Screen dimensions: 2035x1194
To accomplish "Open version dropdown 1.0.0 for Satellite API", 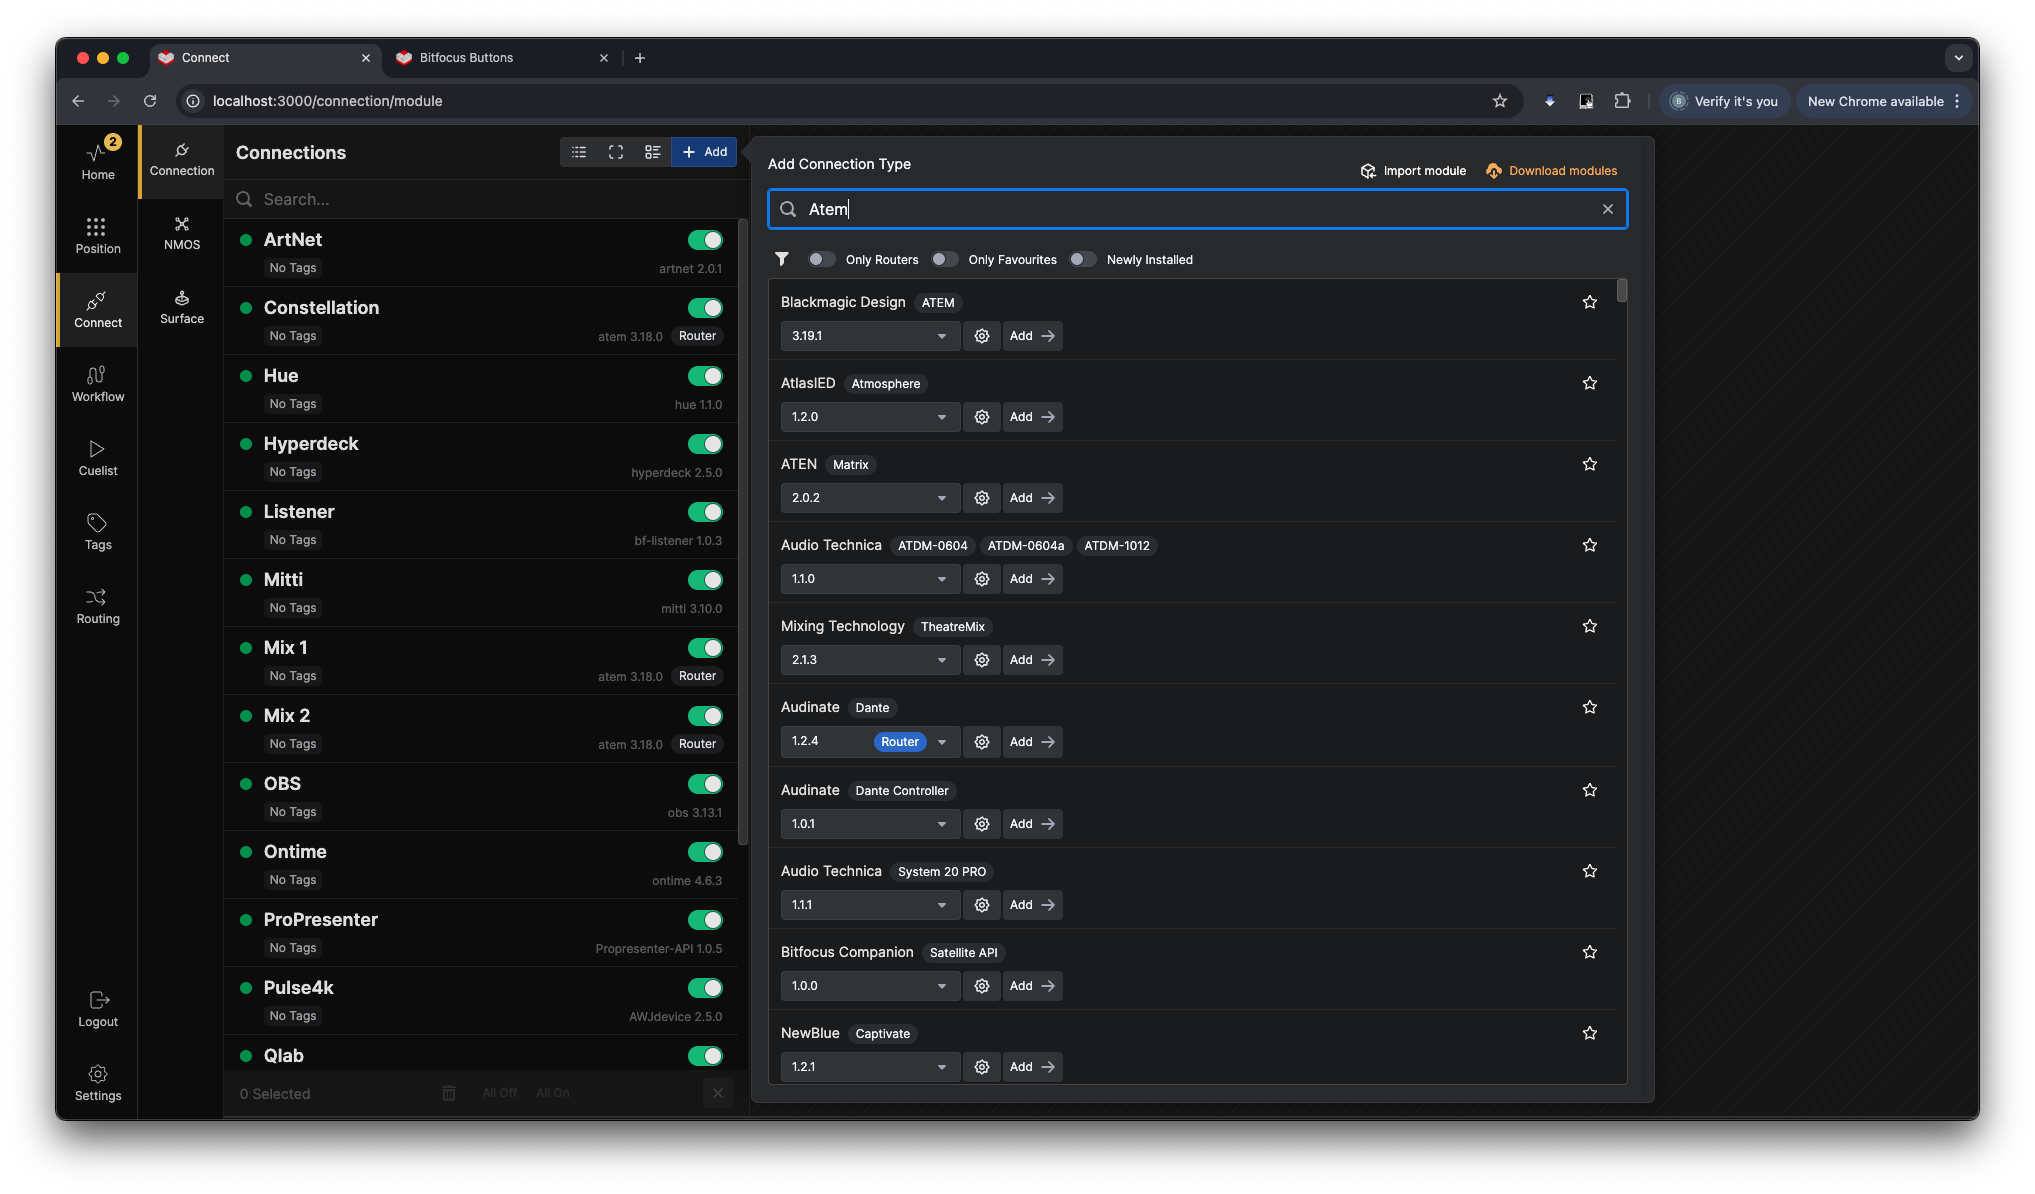I will pos(870,986).
